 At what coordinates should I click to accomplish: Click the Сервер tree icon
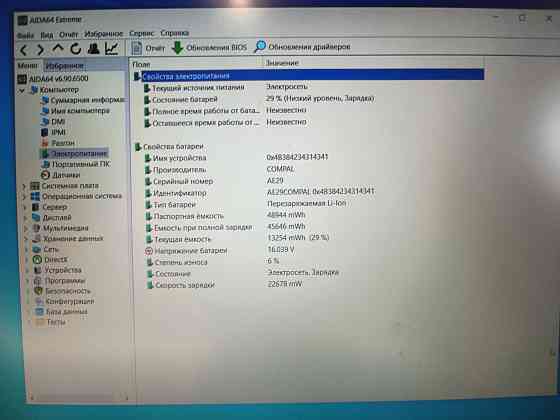click(36, 207)
